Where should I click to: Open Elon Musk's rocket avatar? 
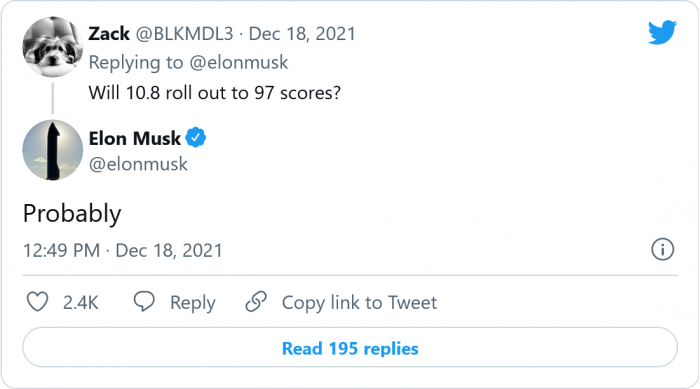coord(53,150)
